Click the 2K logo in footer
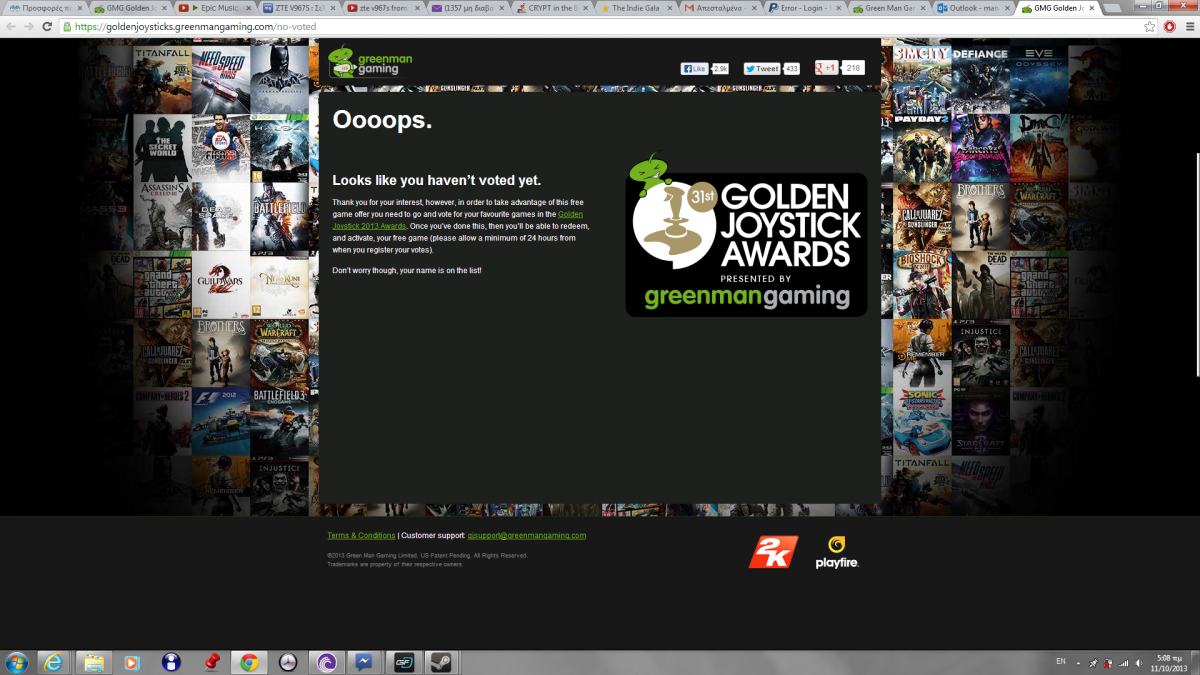This screenshot has width=1200, height=675. pos(773,551)
